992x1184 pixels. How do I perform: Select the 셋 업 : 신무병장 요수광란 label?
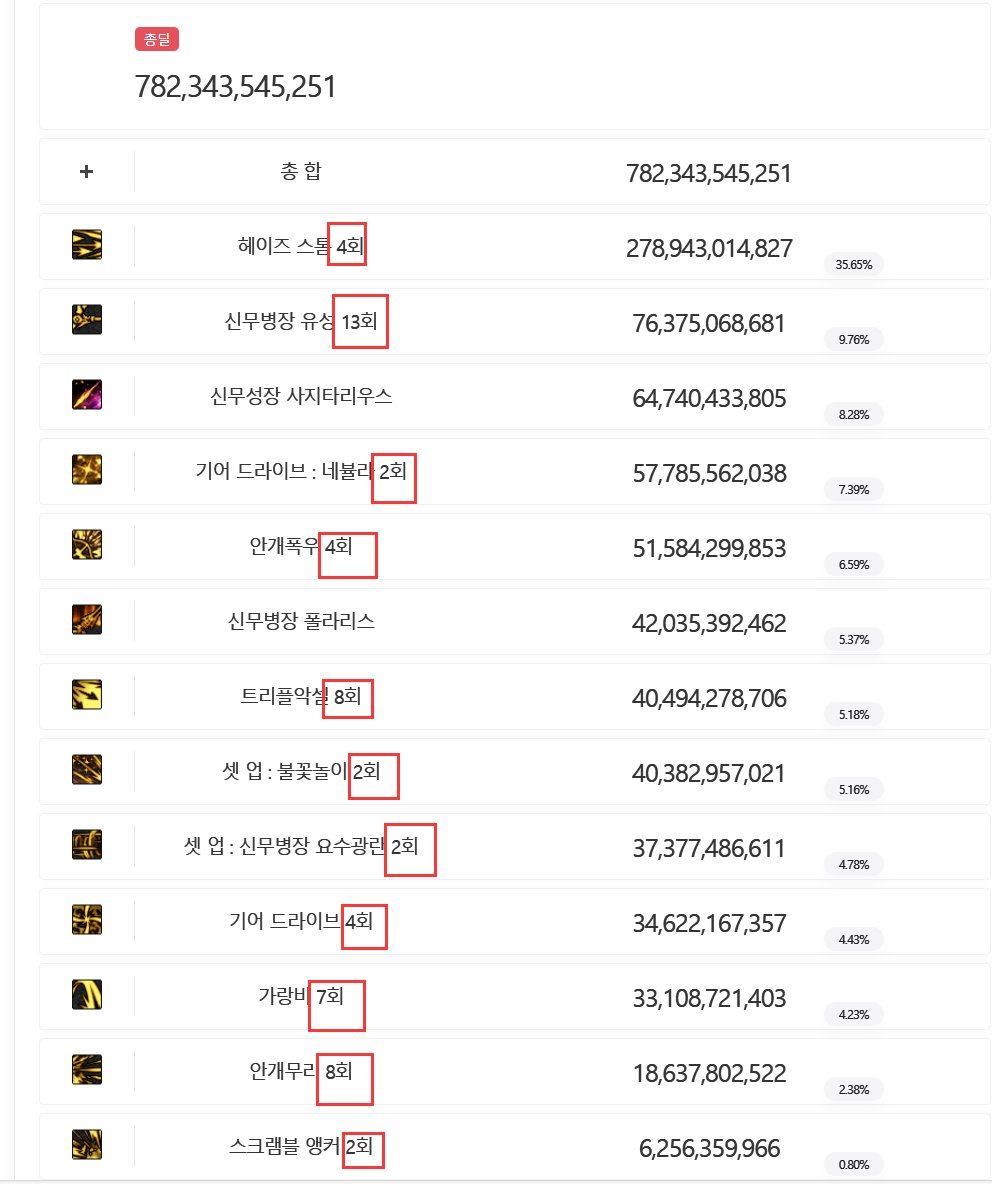pos(285,846)
